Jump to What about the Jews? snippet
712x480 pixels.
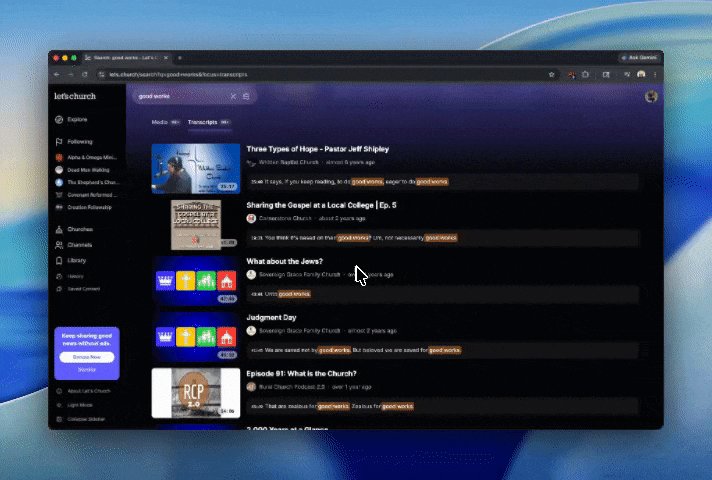click(442, 294)
